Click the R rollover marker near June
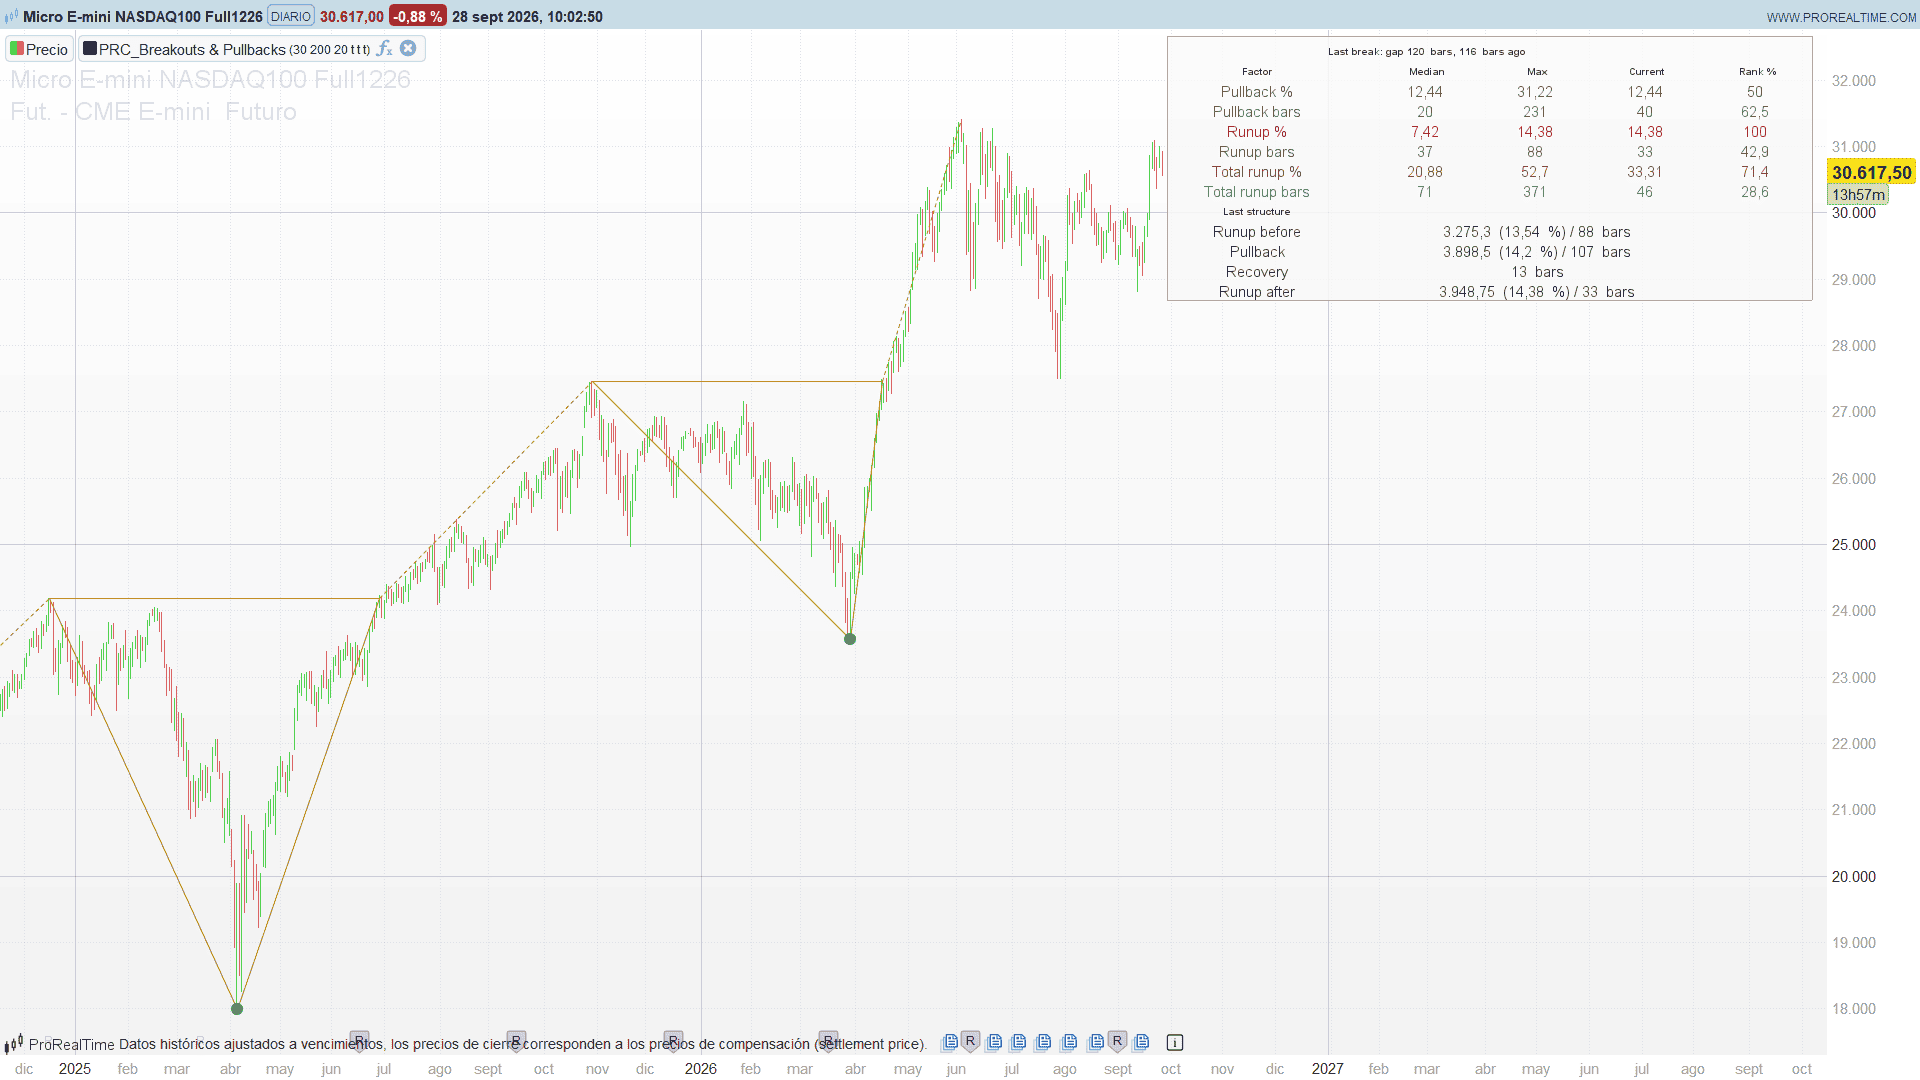This screenshot has height=1080, width=1920. (970, 1041)
